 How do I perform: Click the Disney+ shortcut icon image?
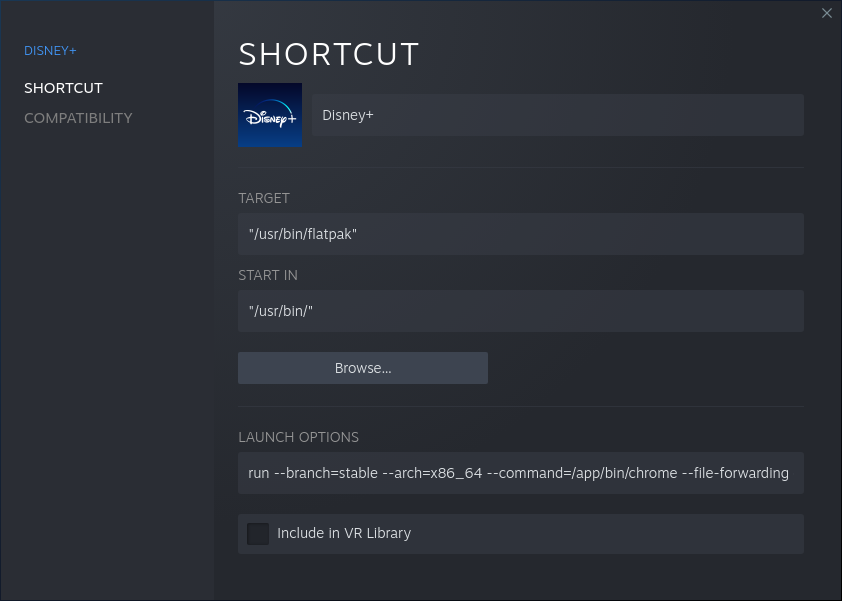pos(270,115)
